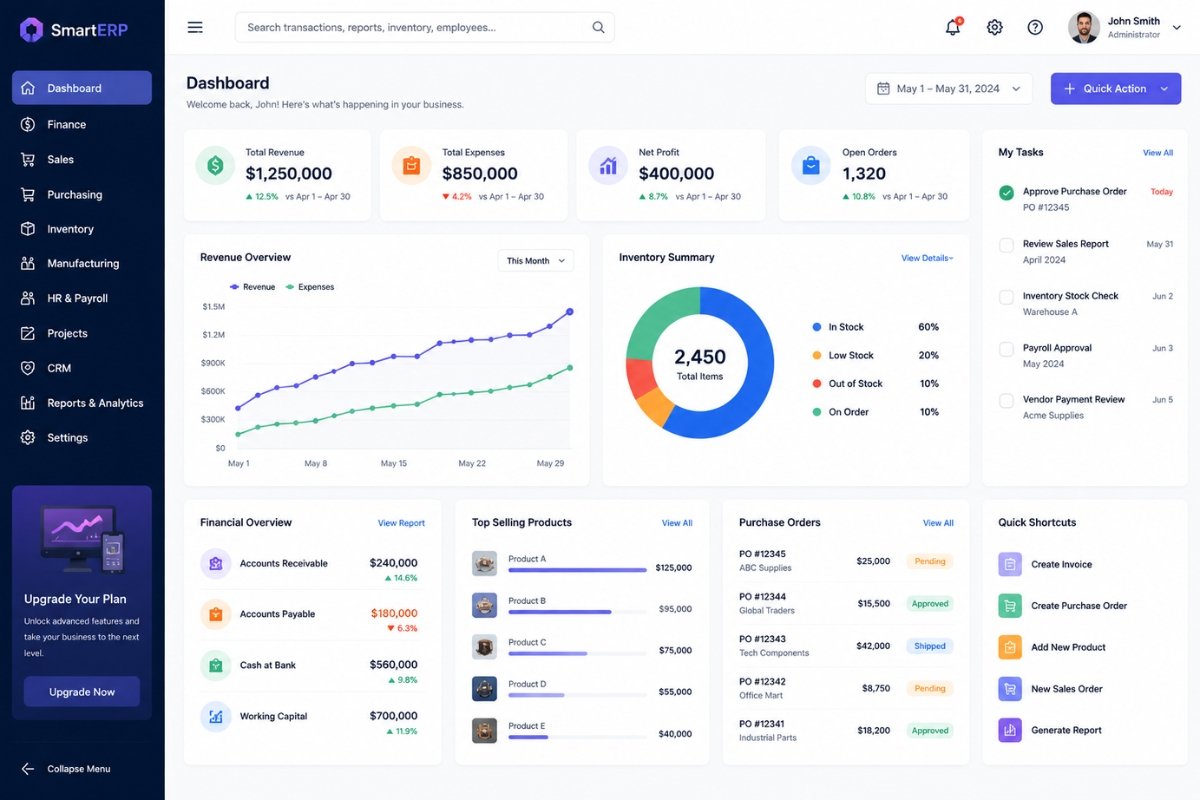The height and width of the screenshot is (800, 1200).
Task: Toggle the hamburger menu icon
Action: (x=195, y=27)
